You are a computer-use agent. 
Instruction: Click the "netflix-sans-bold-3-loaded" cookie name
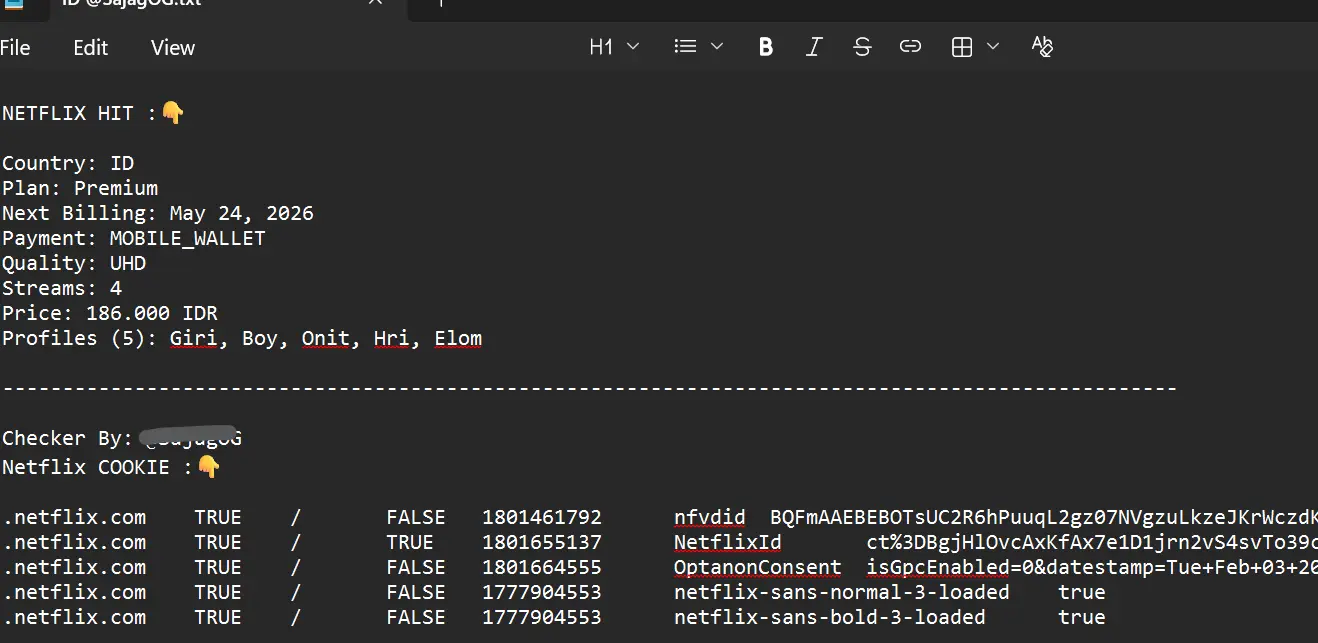[830, 617]
